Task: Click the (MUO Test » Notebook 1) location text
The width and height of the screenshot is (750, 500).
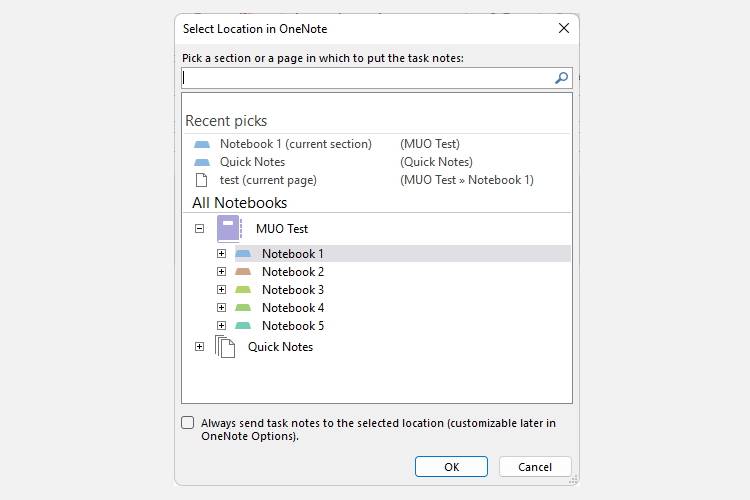Action: point(467,180)
